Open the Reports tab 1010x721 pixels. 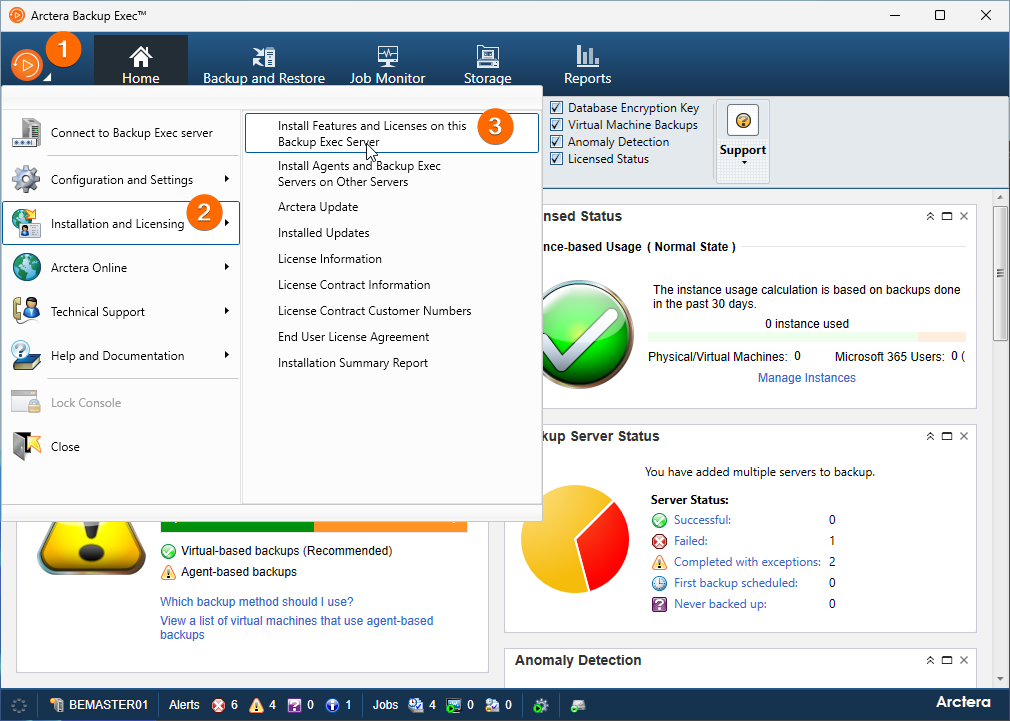click(587, 64)
